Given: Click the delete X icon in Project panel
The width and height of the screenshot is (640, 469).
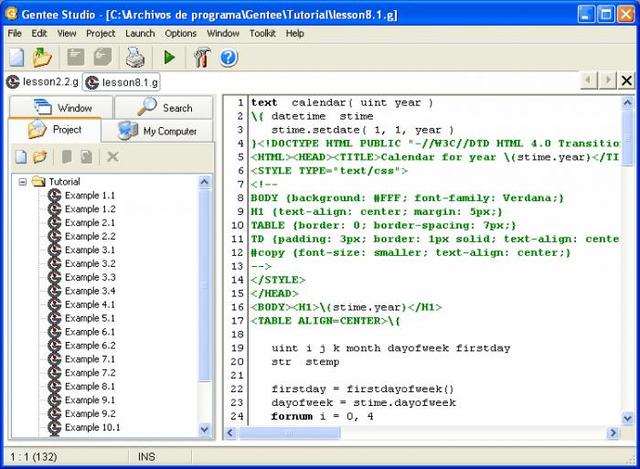Looking at the screenshot, I should (x=113, y=157).
